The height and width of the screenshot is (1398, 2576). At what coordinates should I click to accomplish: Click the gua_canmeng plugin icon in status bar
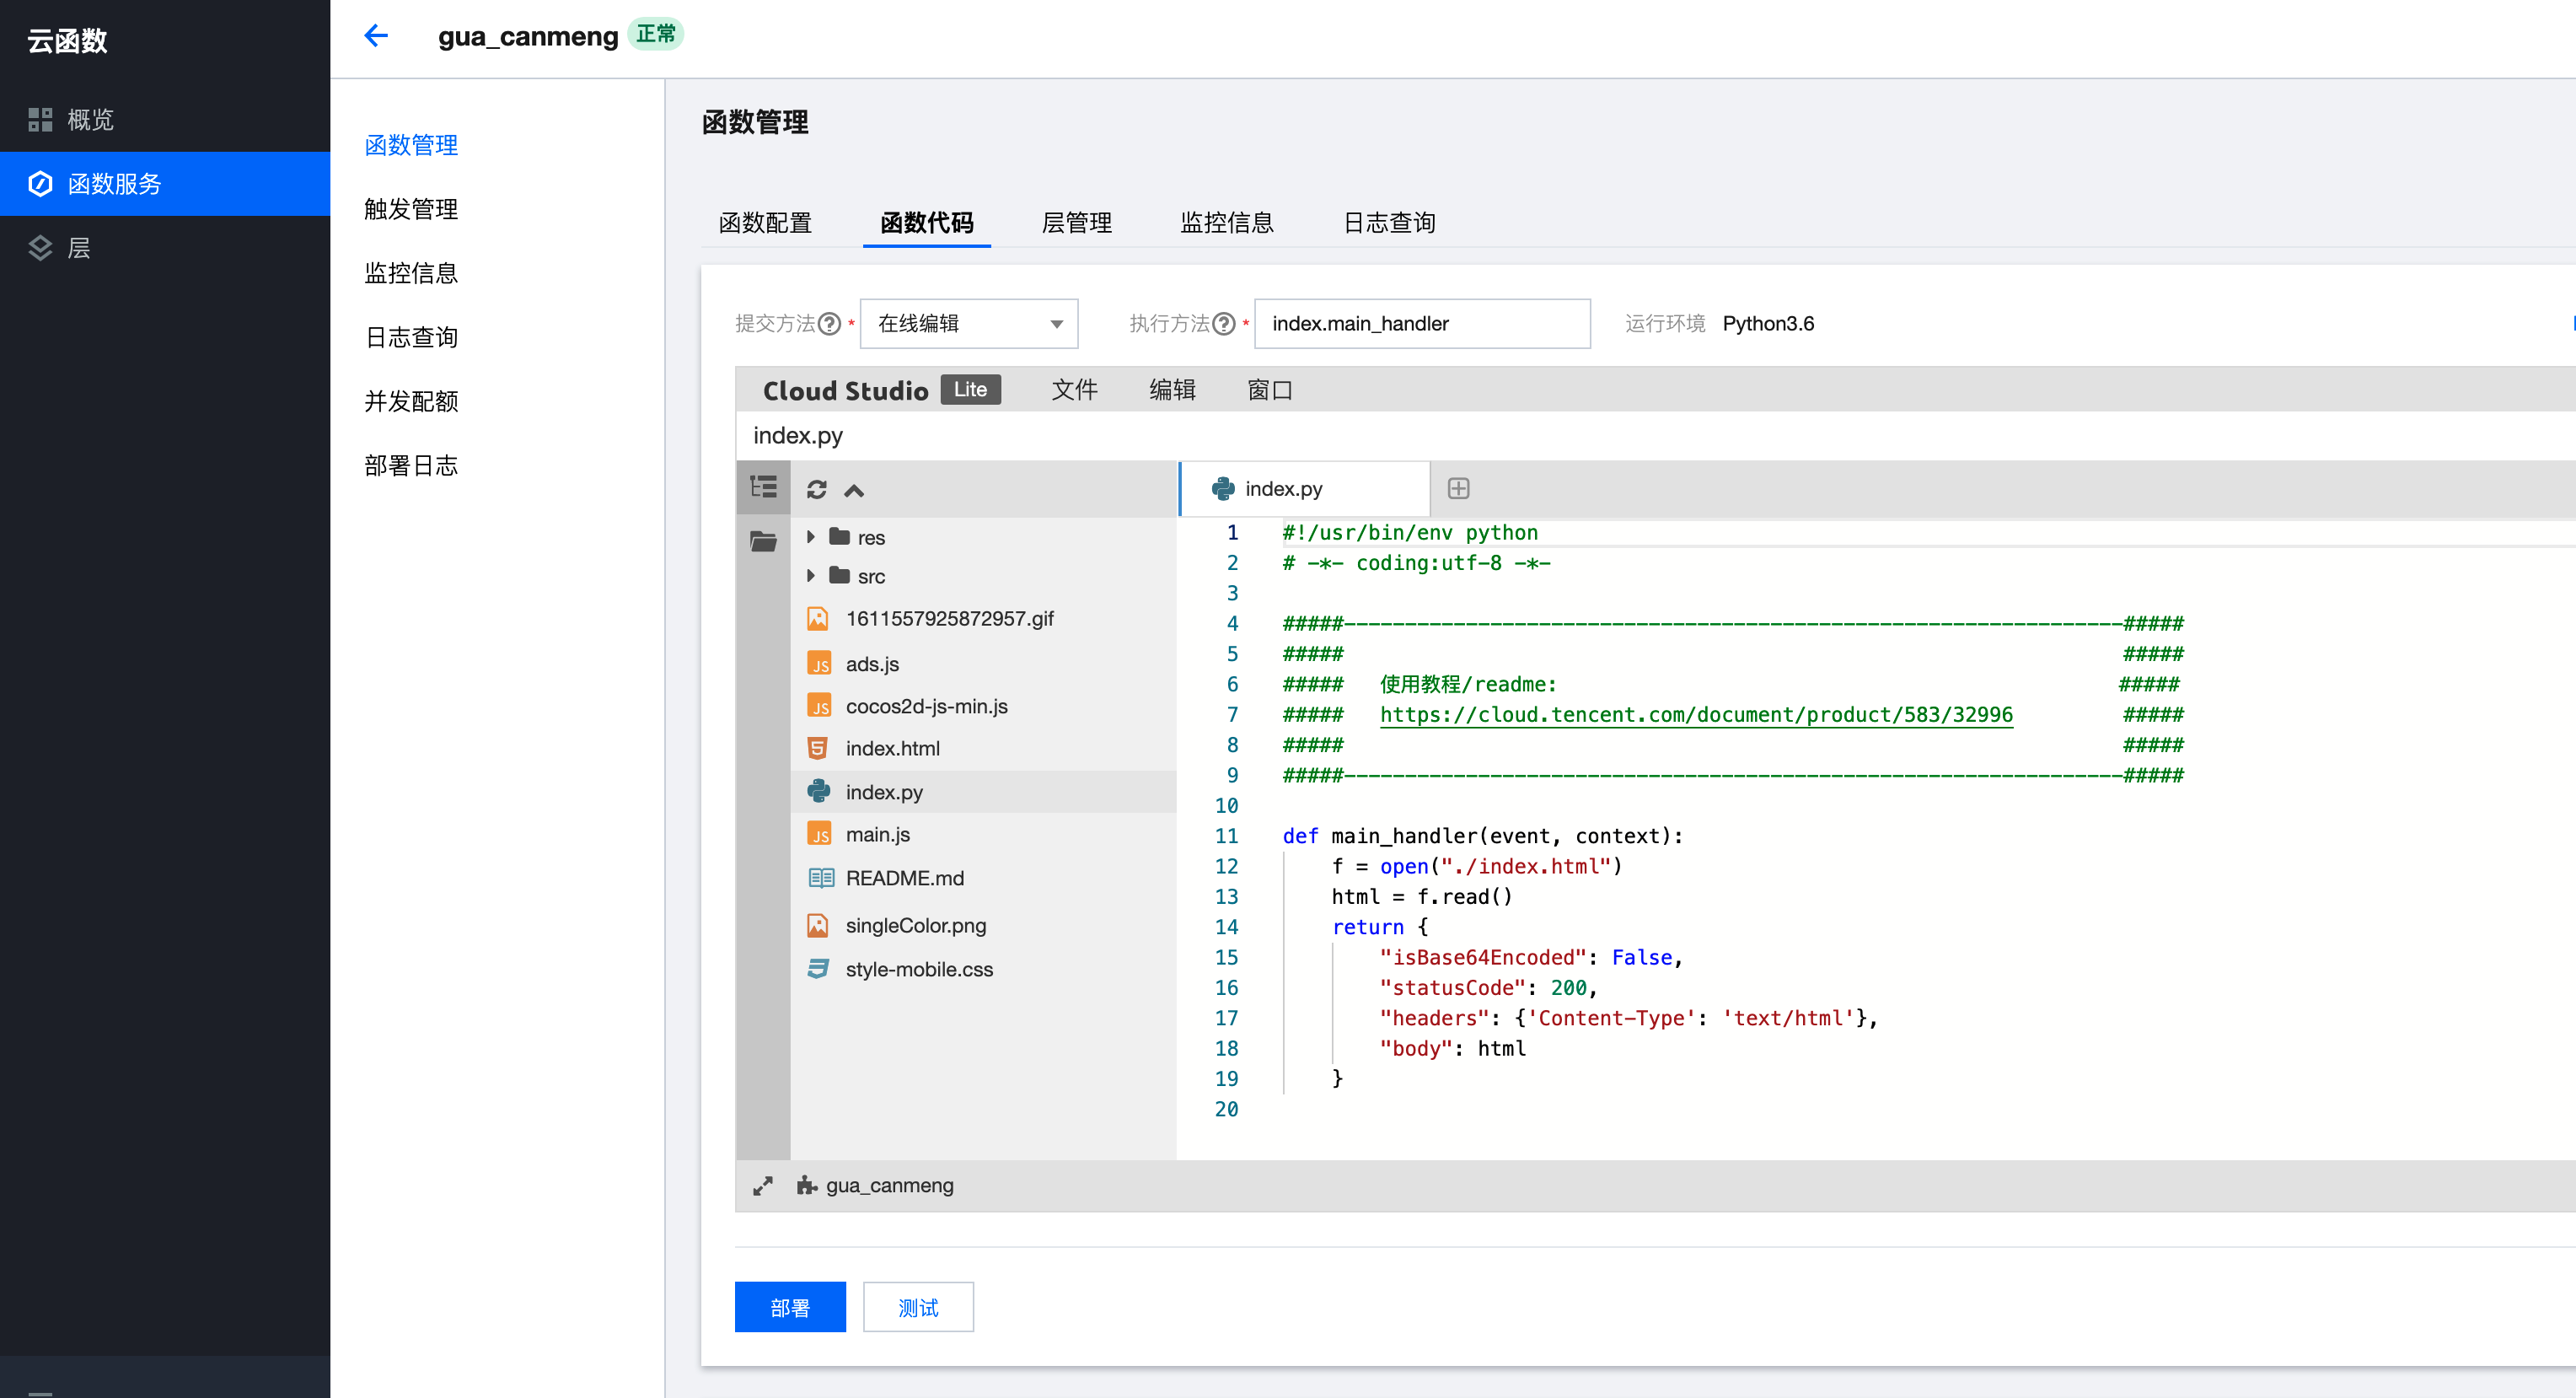(x=807, y=1186)
